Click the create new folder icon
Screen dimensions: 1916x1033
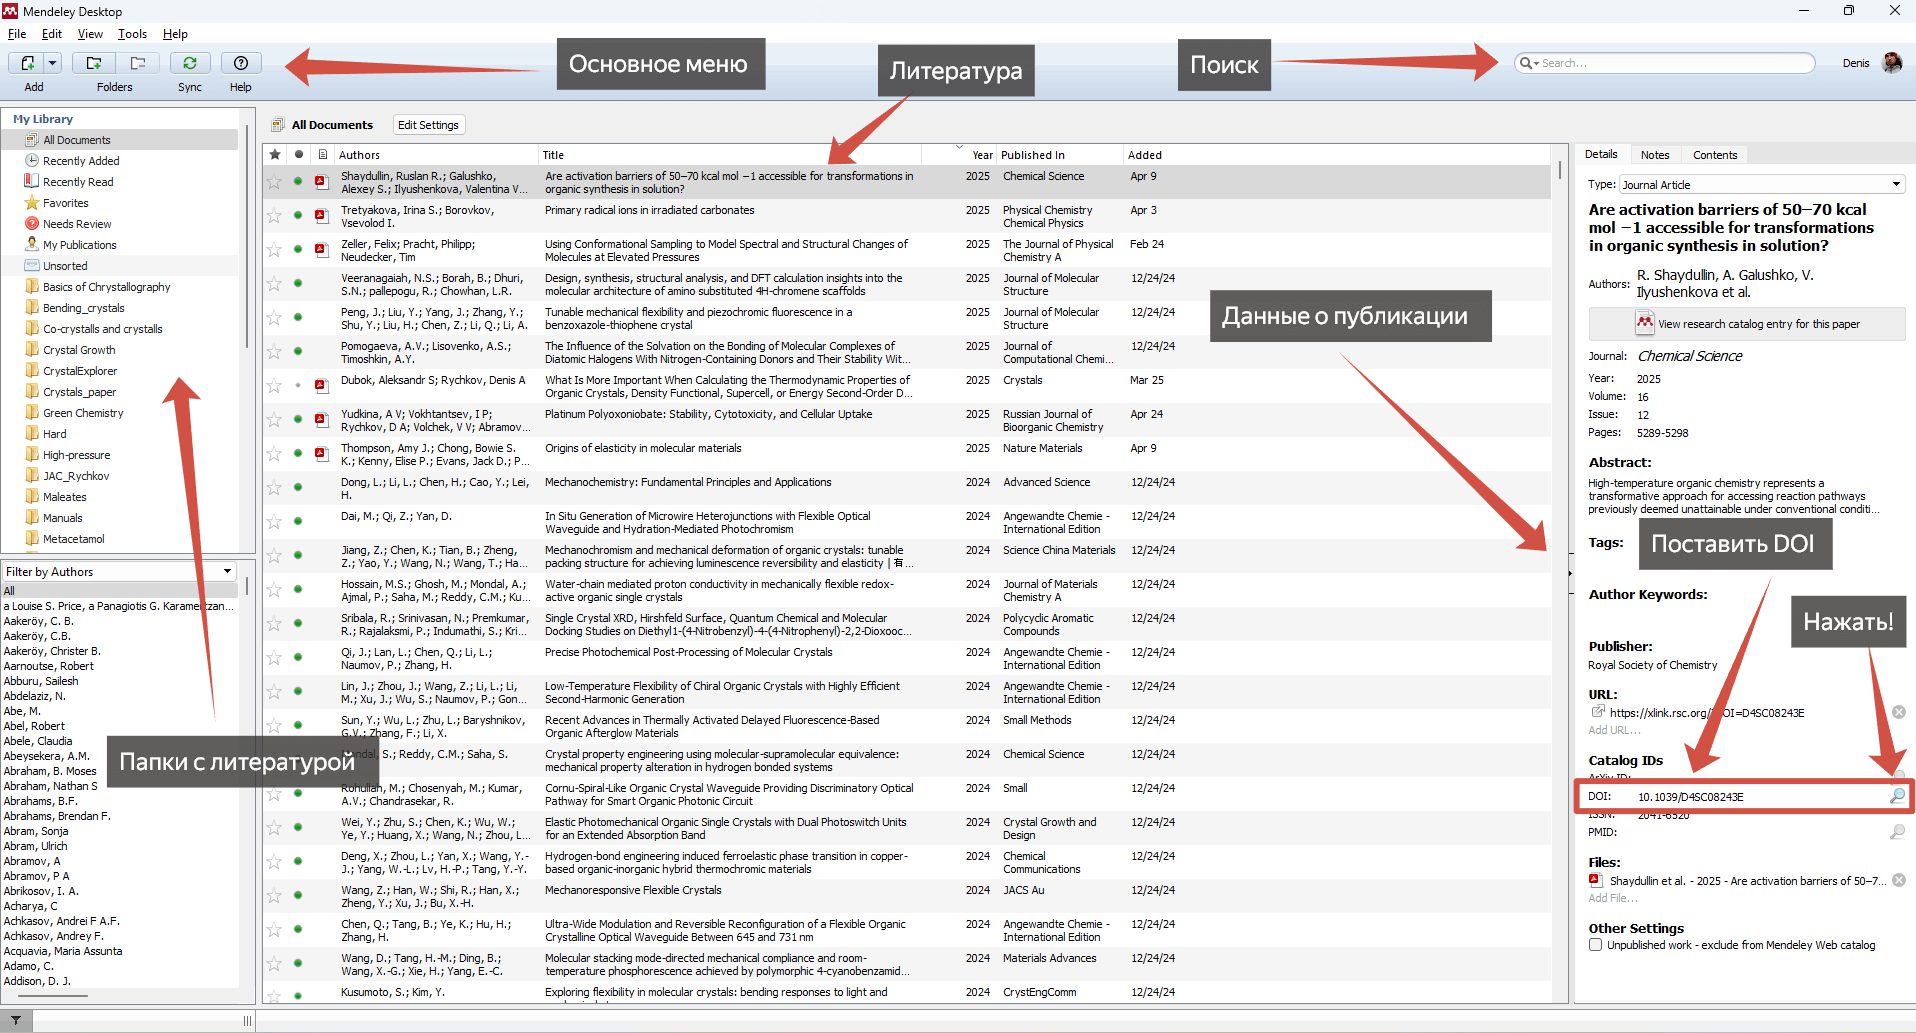coord(94,63)
